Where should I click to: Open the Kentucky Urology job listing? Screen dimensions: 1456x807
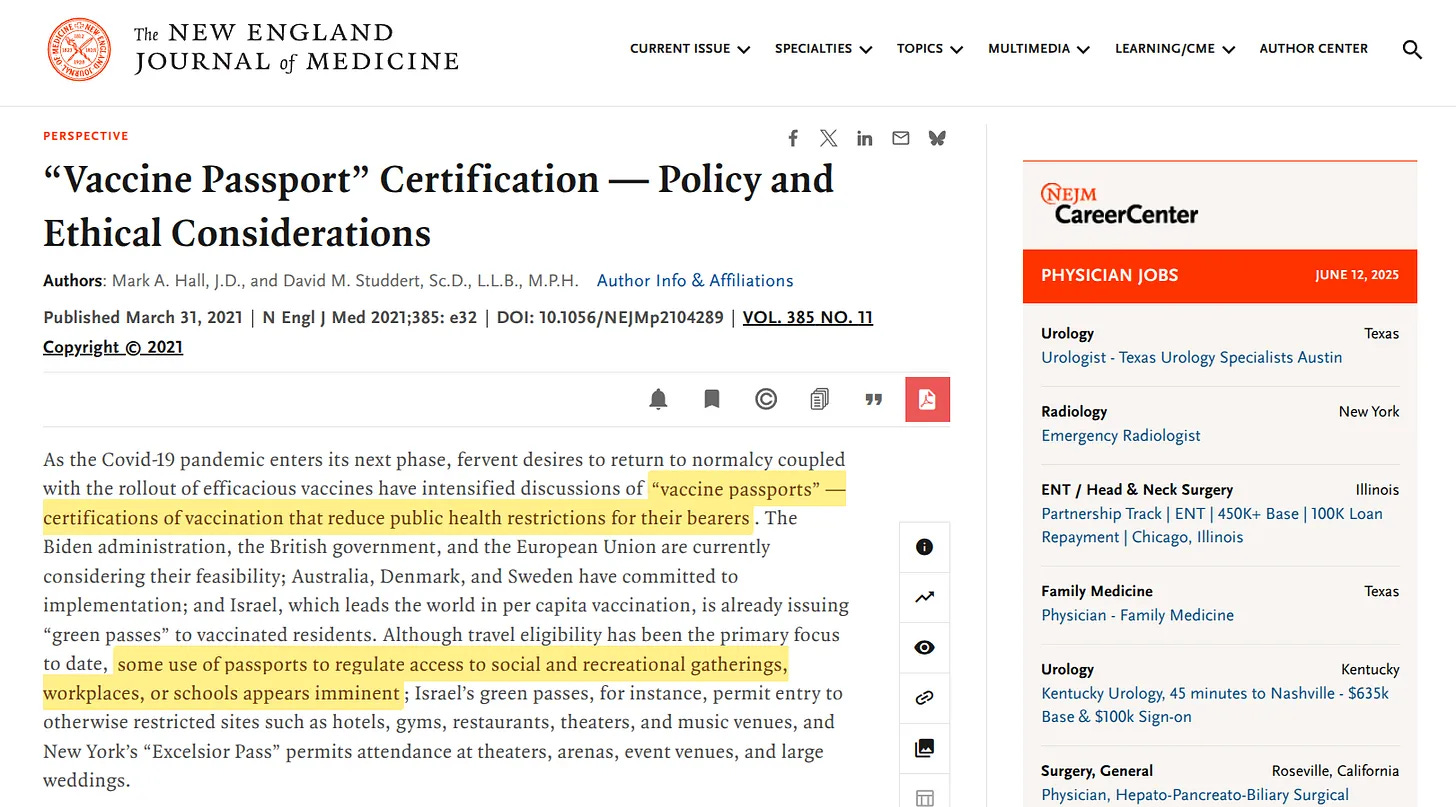1215,705
